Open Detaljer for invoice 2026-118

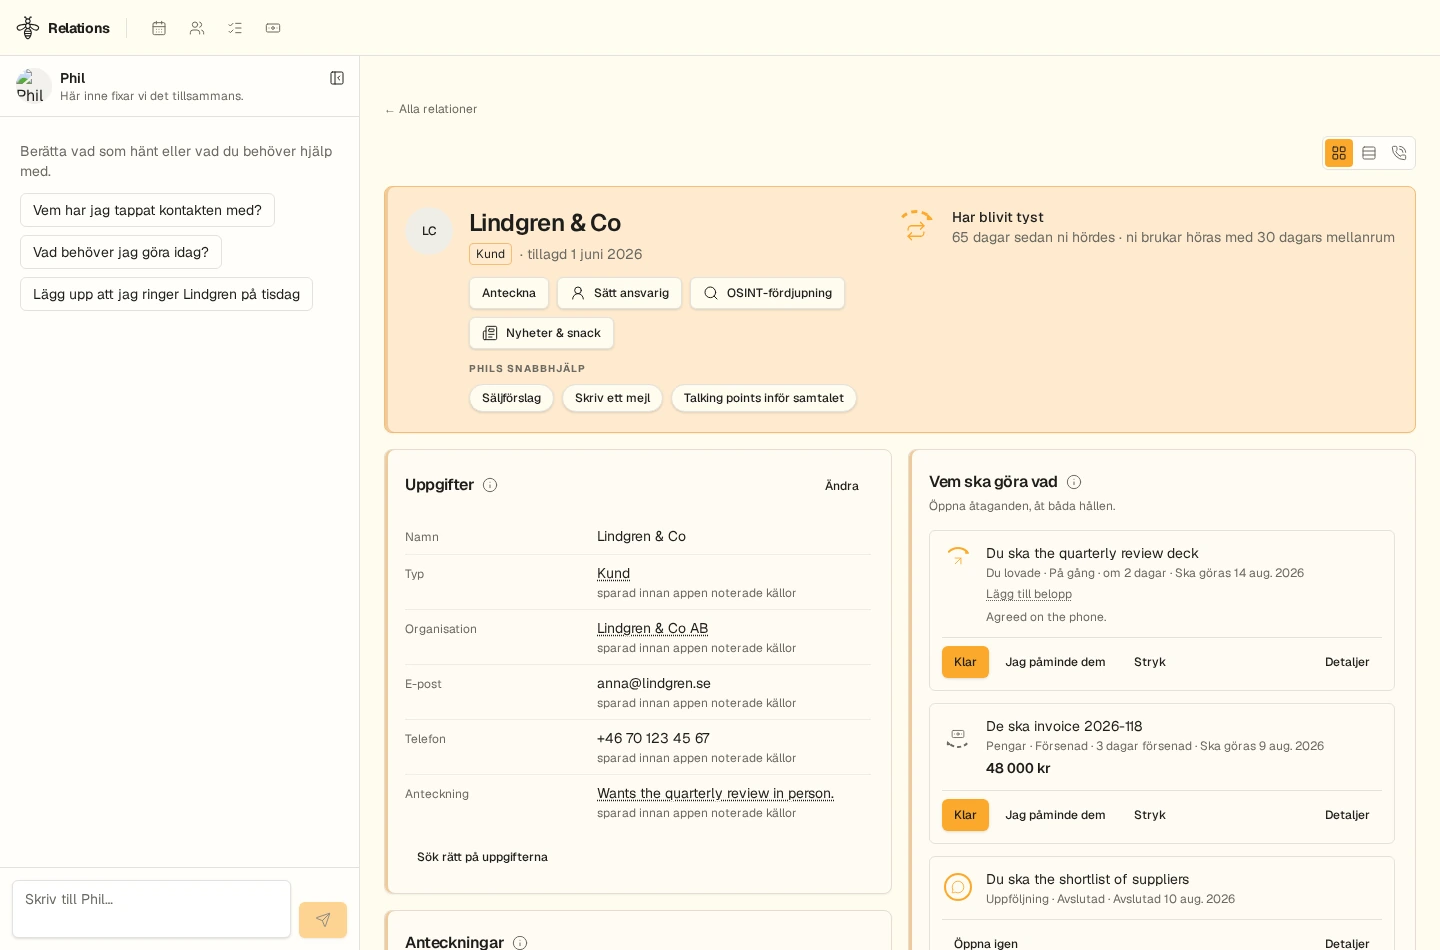(1347, 815)
